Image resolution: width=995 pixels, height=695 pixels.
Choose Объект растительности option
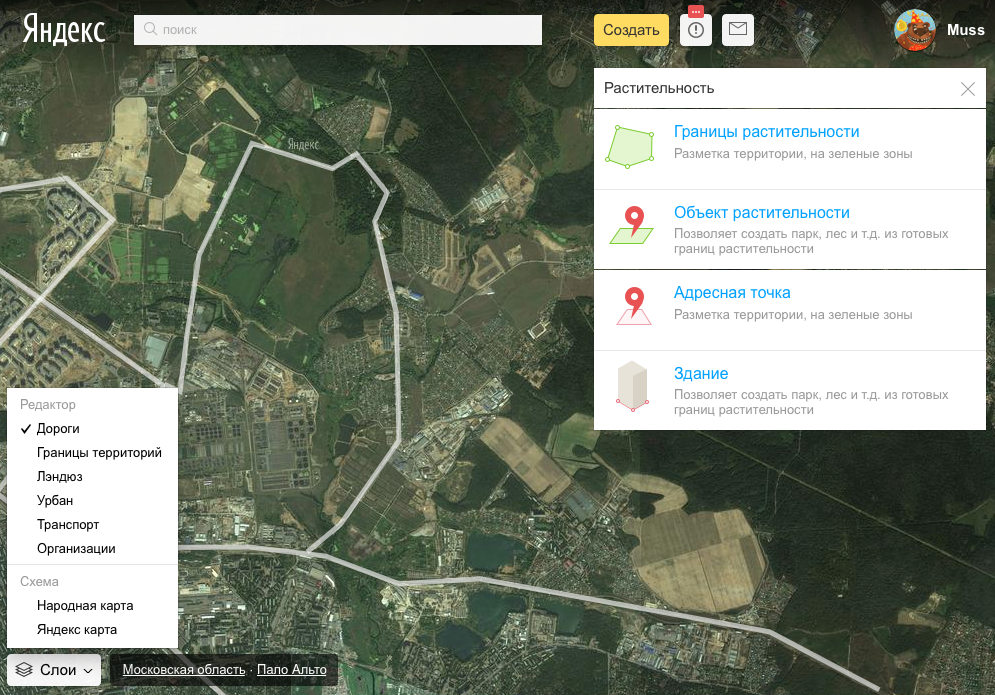click(761, 212)
